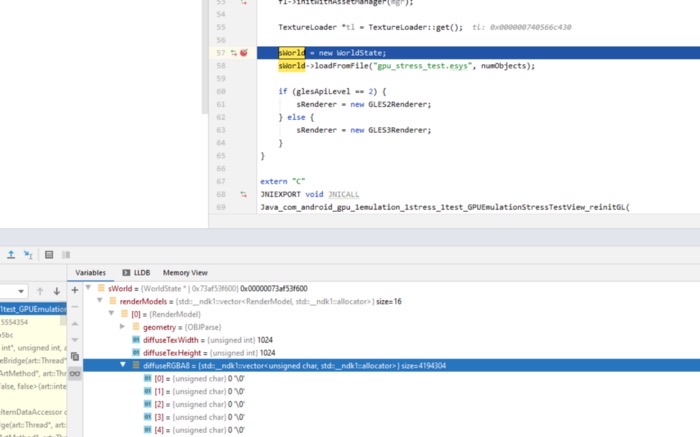700x437 pixels.
Task: Collapse the sWorld variable node
Action: coord(89,288)
